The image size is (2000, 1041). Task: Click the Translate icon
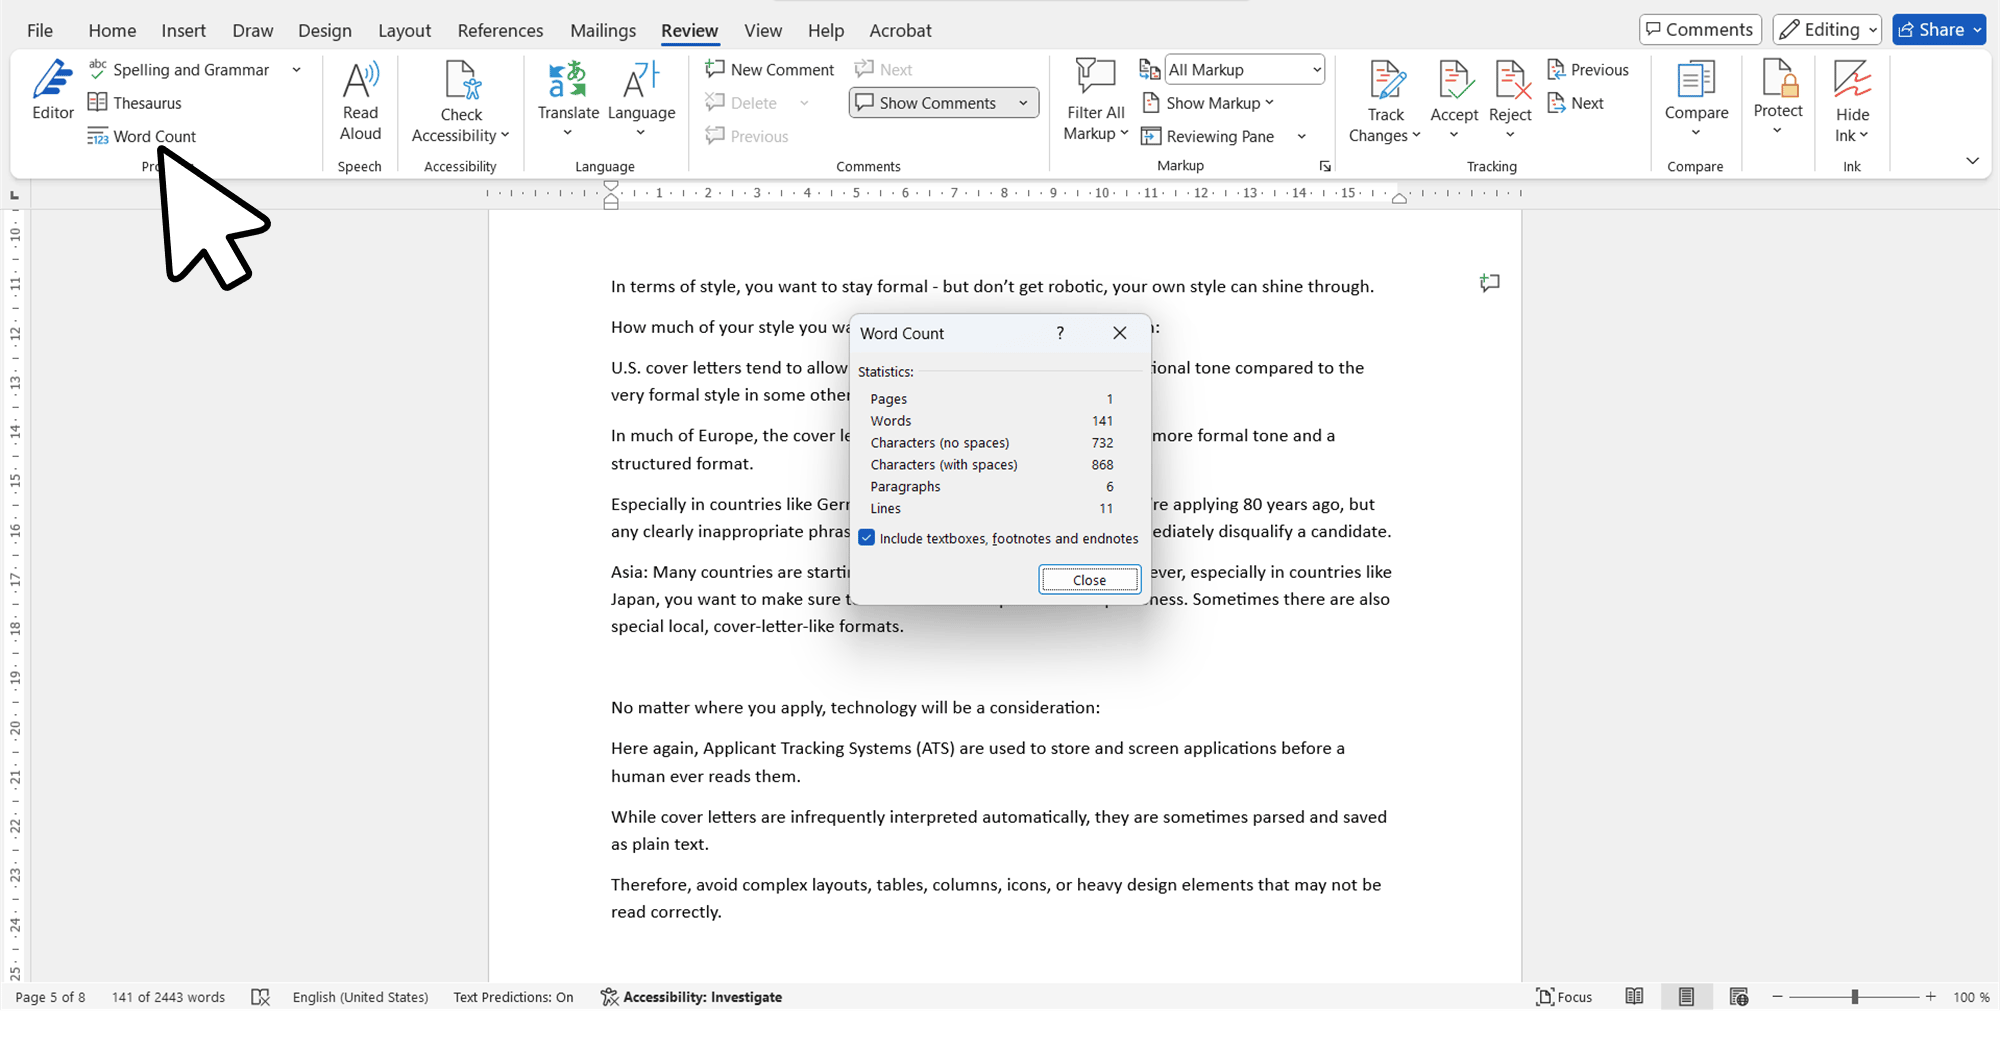[568, 80]
